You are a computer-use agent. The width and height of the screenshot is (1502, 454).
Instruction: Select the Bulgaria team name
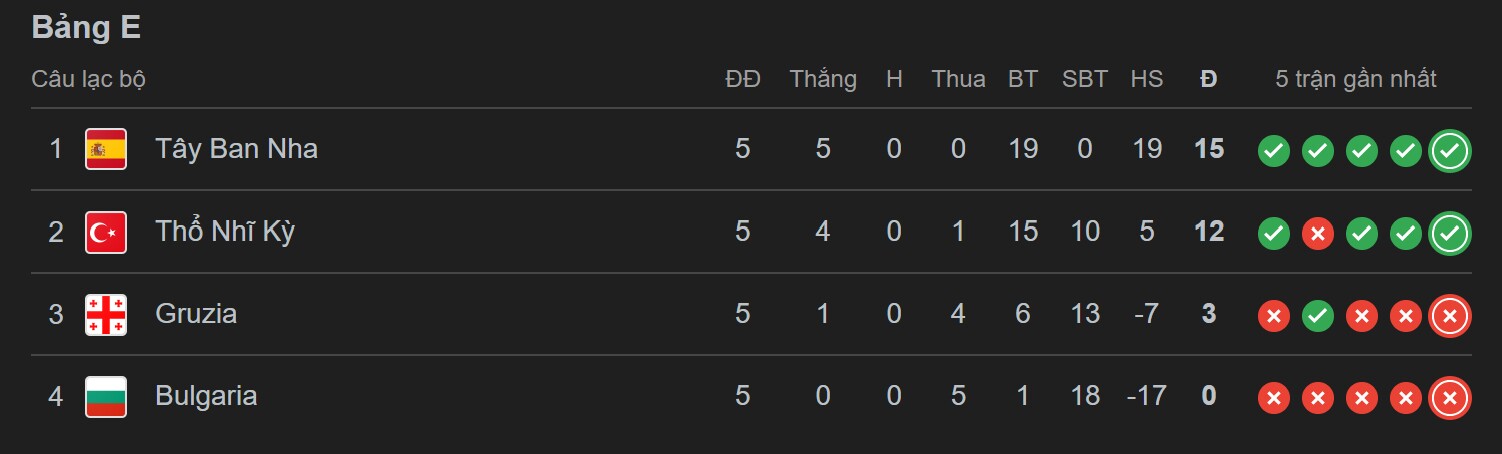point(206,396)
